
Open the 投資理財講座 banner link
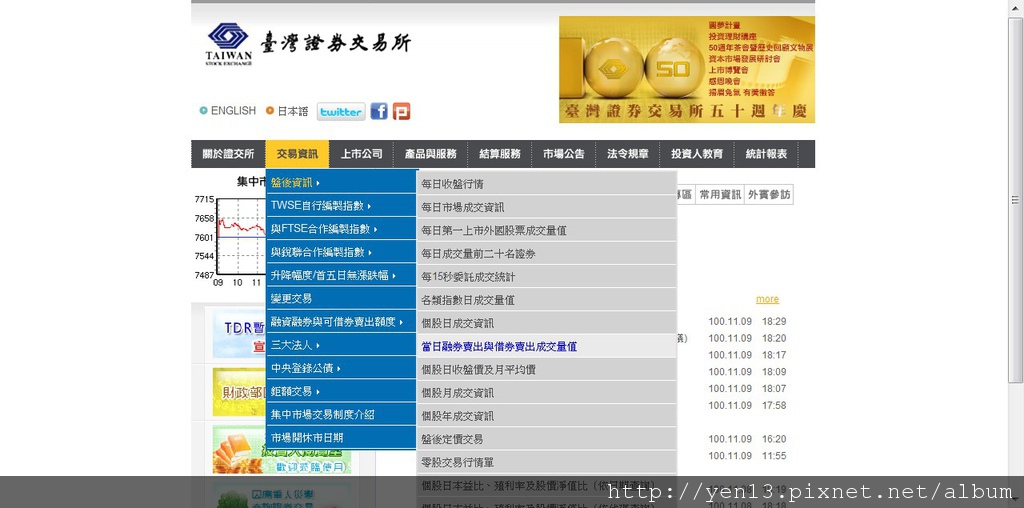point(732,37)
